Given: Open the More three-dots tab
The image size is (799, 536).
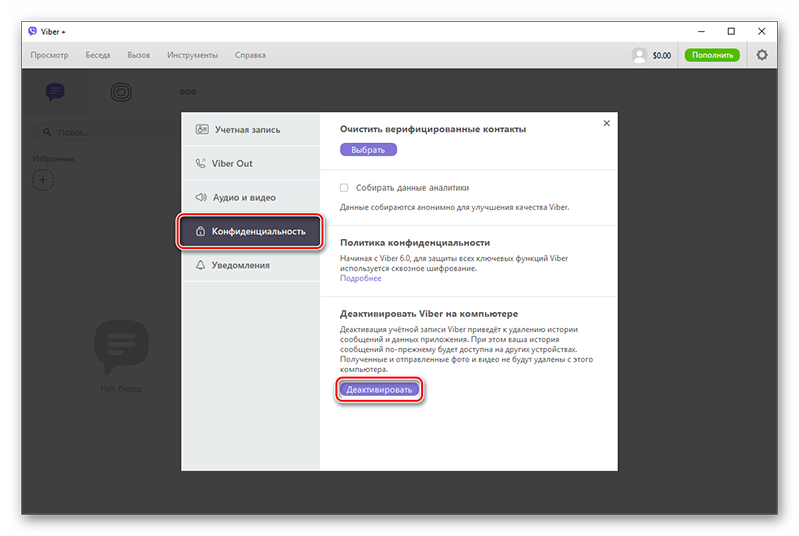Looking at the screenshot, I should click(188, 92).
